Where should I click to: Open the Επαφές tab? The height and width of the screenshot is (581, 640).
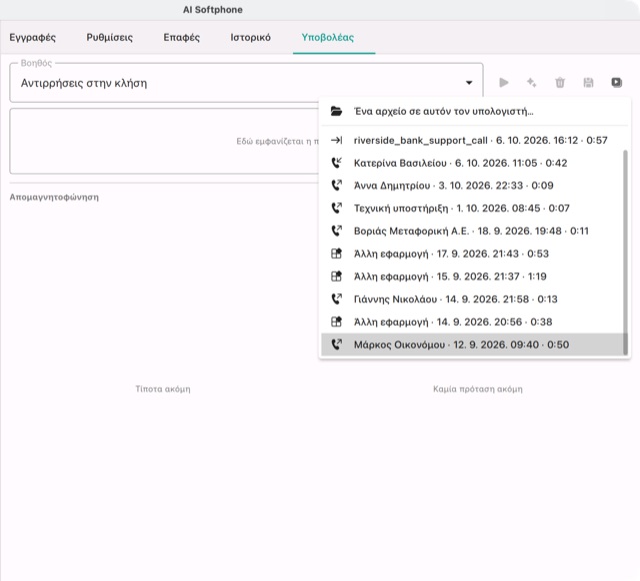pos(182,38)
